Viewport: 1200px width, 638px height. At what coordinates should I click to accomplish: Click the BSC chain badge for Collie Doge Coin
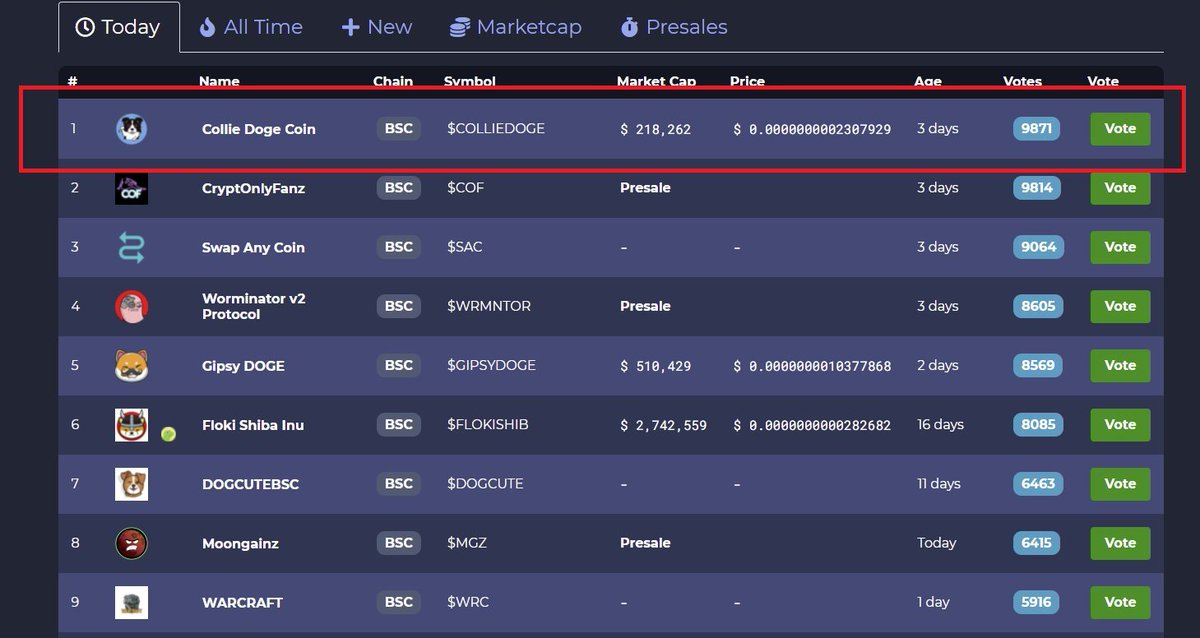point(399,129)
